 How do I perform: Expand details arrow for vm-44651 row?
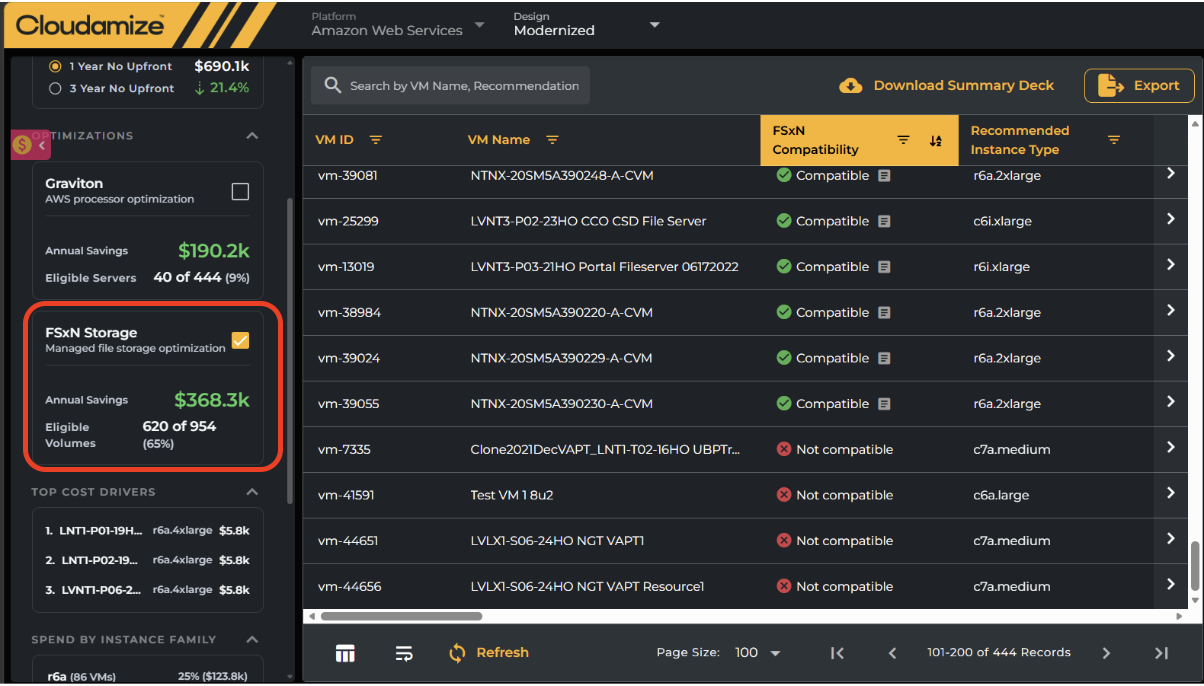[x=1170, y=539]
